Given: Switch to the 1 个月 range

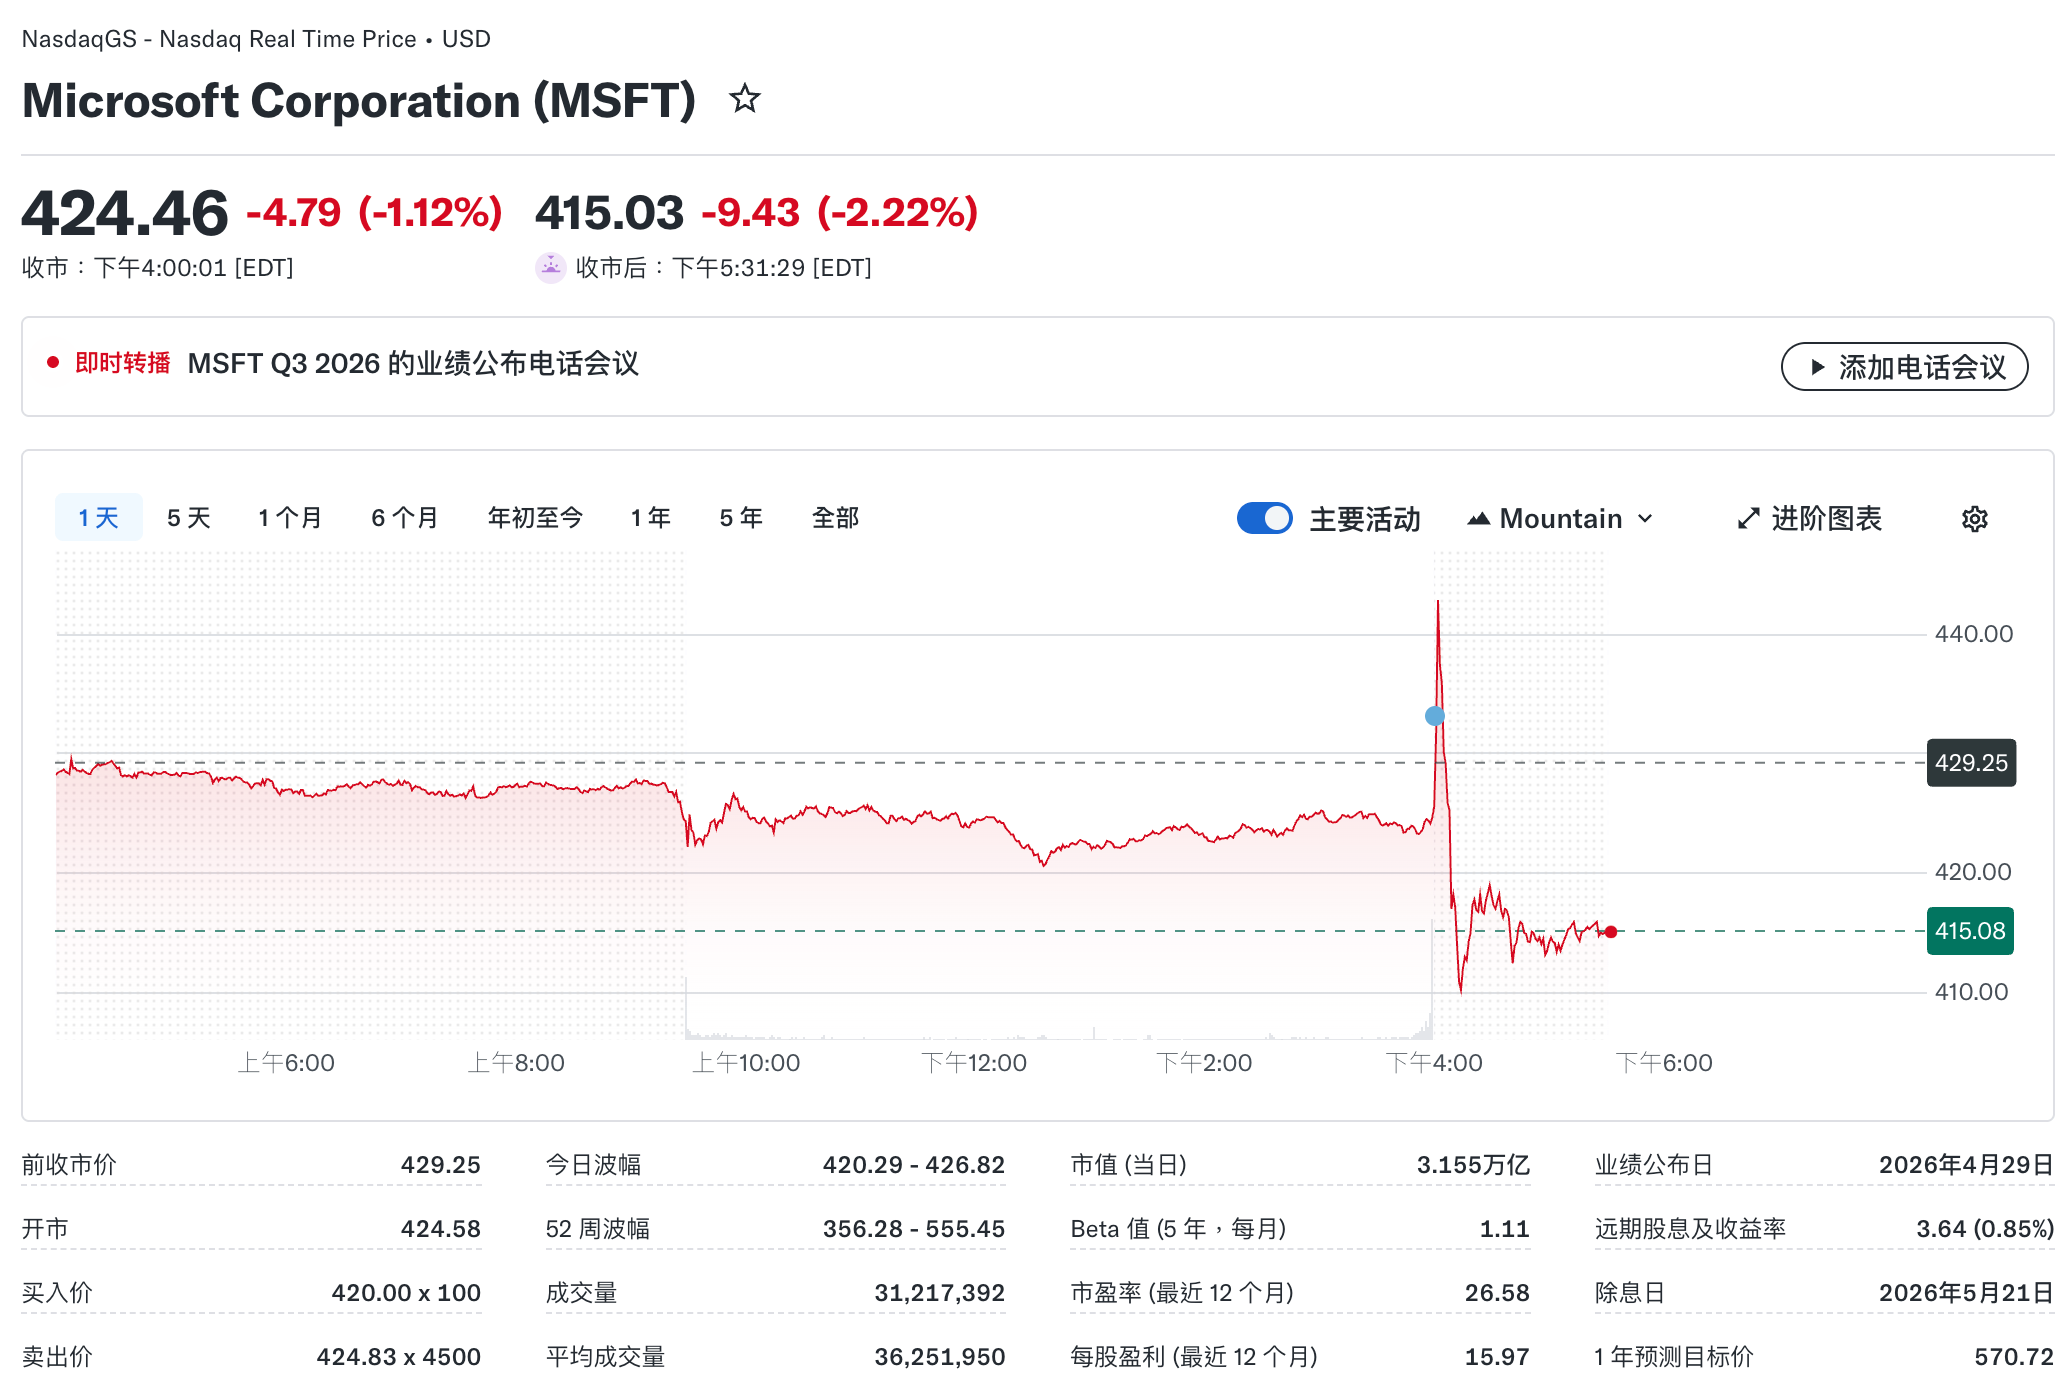Looking at the screenshot, I should [x=290, y=518].
